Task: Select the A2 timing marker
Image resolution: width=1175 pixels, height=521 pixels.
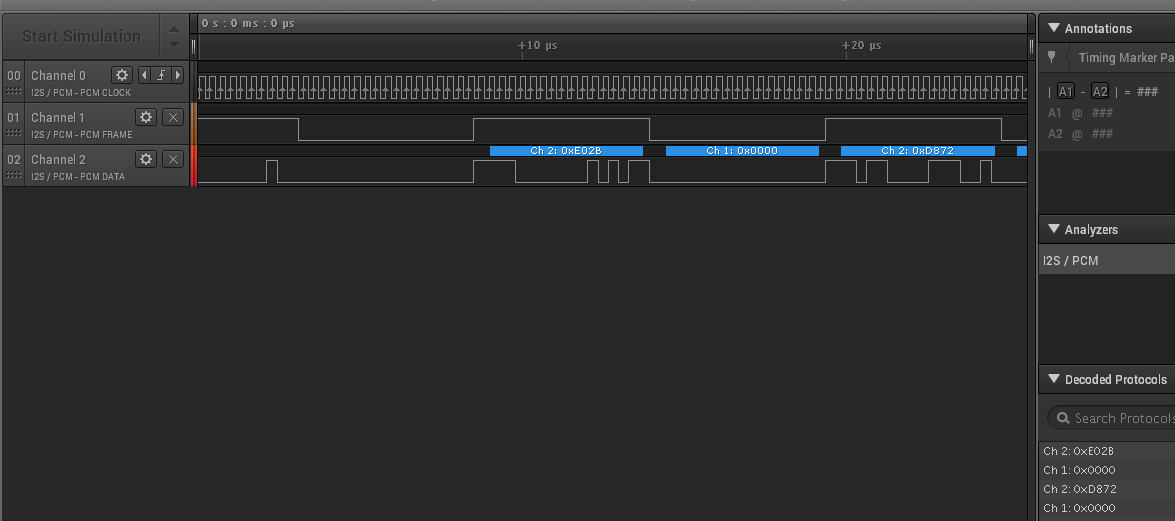Action: (1100, 91)
